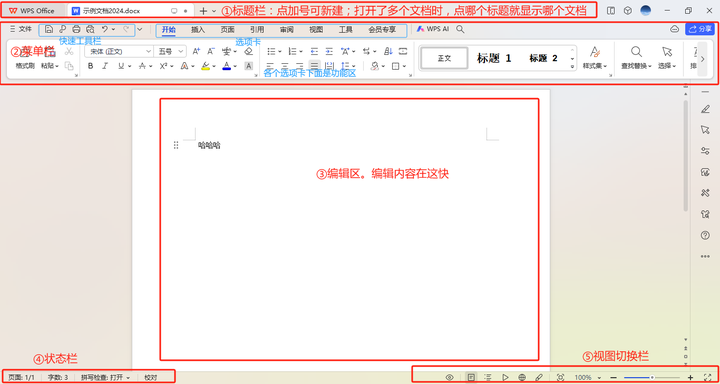
Task: Switch to the 插入 tab
Action: pos(198,29)
